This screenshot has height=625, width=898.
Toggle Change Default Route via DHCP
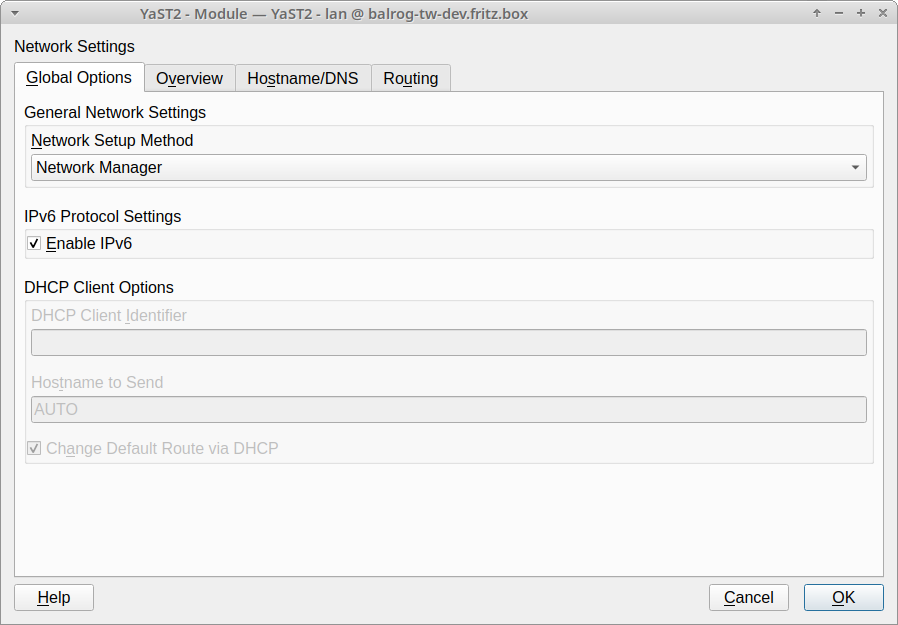click(34, 448)
